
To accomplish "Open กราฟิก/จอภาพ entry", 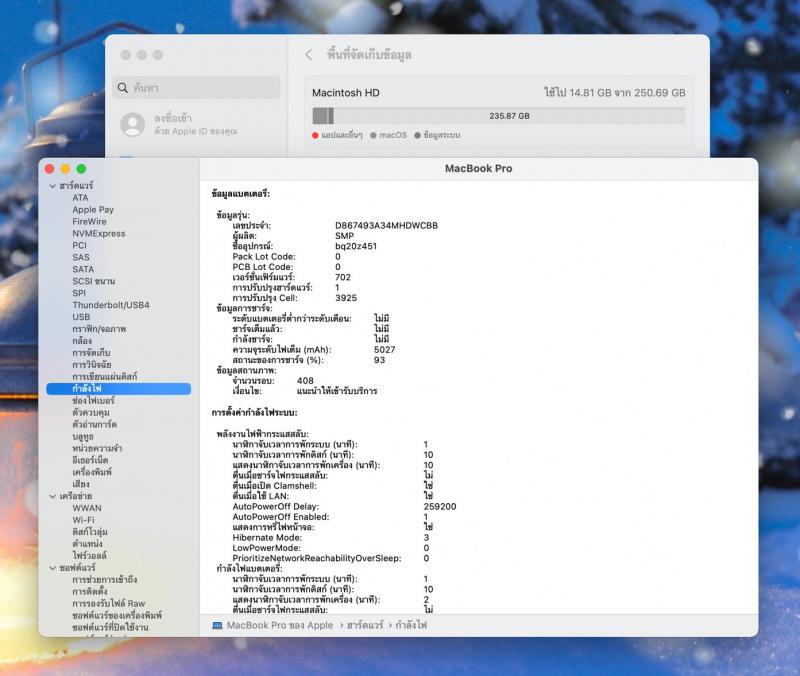I will [99, 329].
